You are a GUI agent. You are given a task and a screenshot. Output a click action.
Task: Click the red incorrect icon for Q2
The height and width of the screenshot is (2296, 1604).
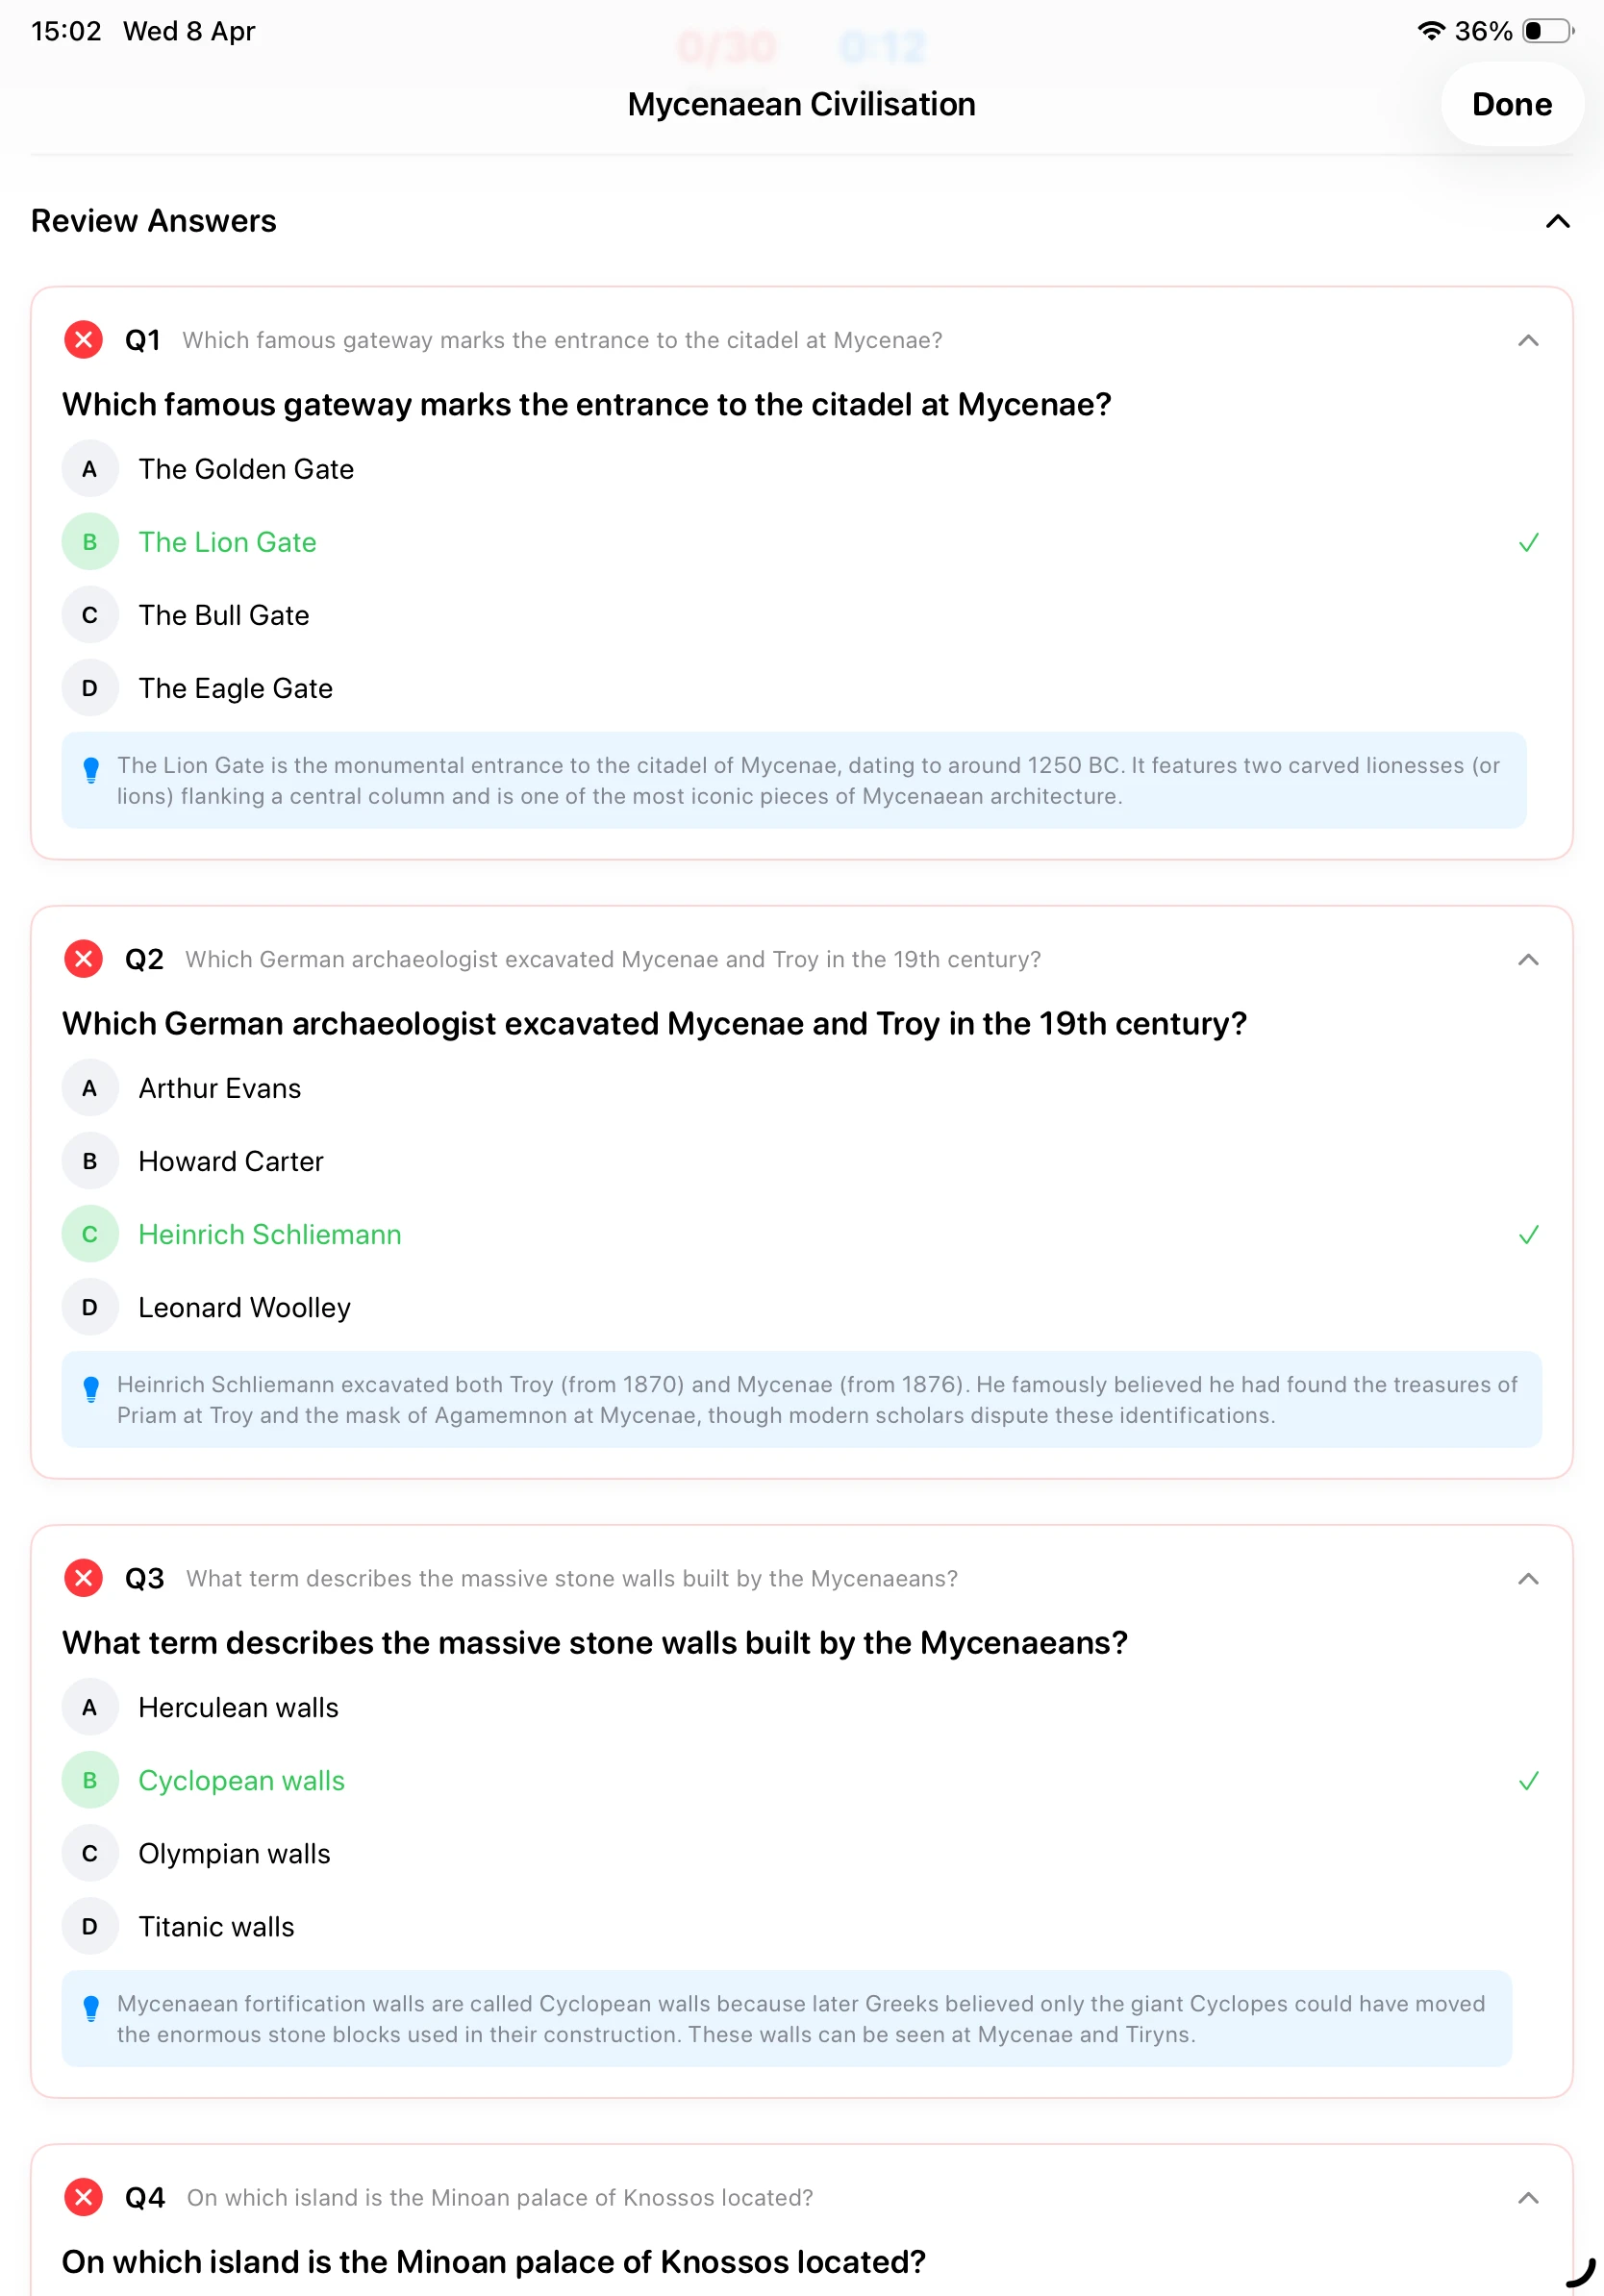point(83,958)
